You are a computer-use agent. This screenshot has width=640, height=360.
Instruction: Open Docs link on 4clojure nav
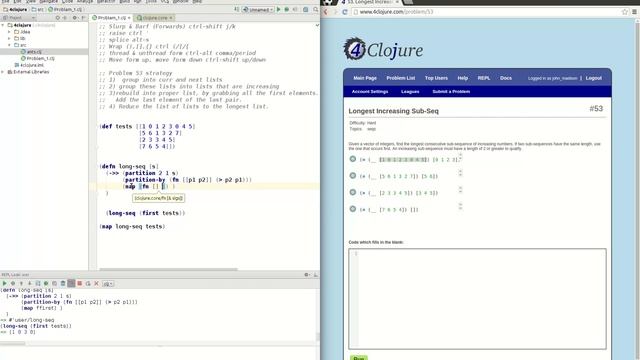(506, 78)
